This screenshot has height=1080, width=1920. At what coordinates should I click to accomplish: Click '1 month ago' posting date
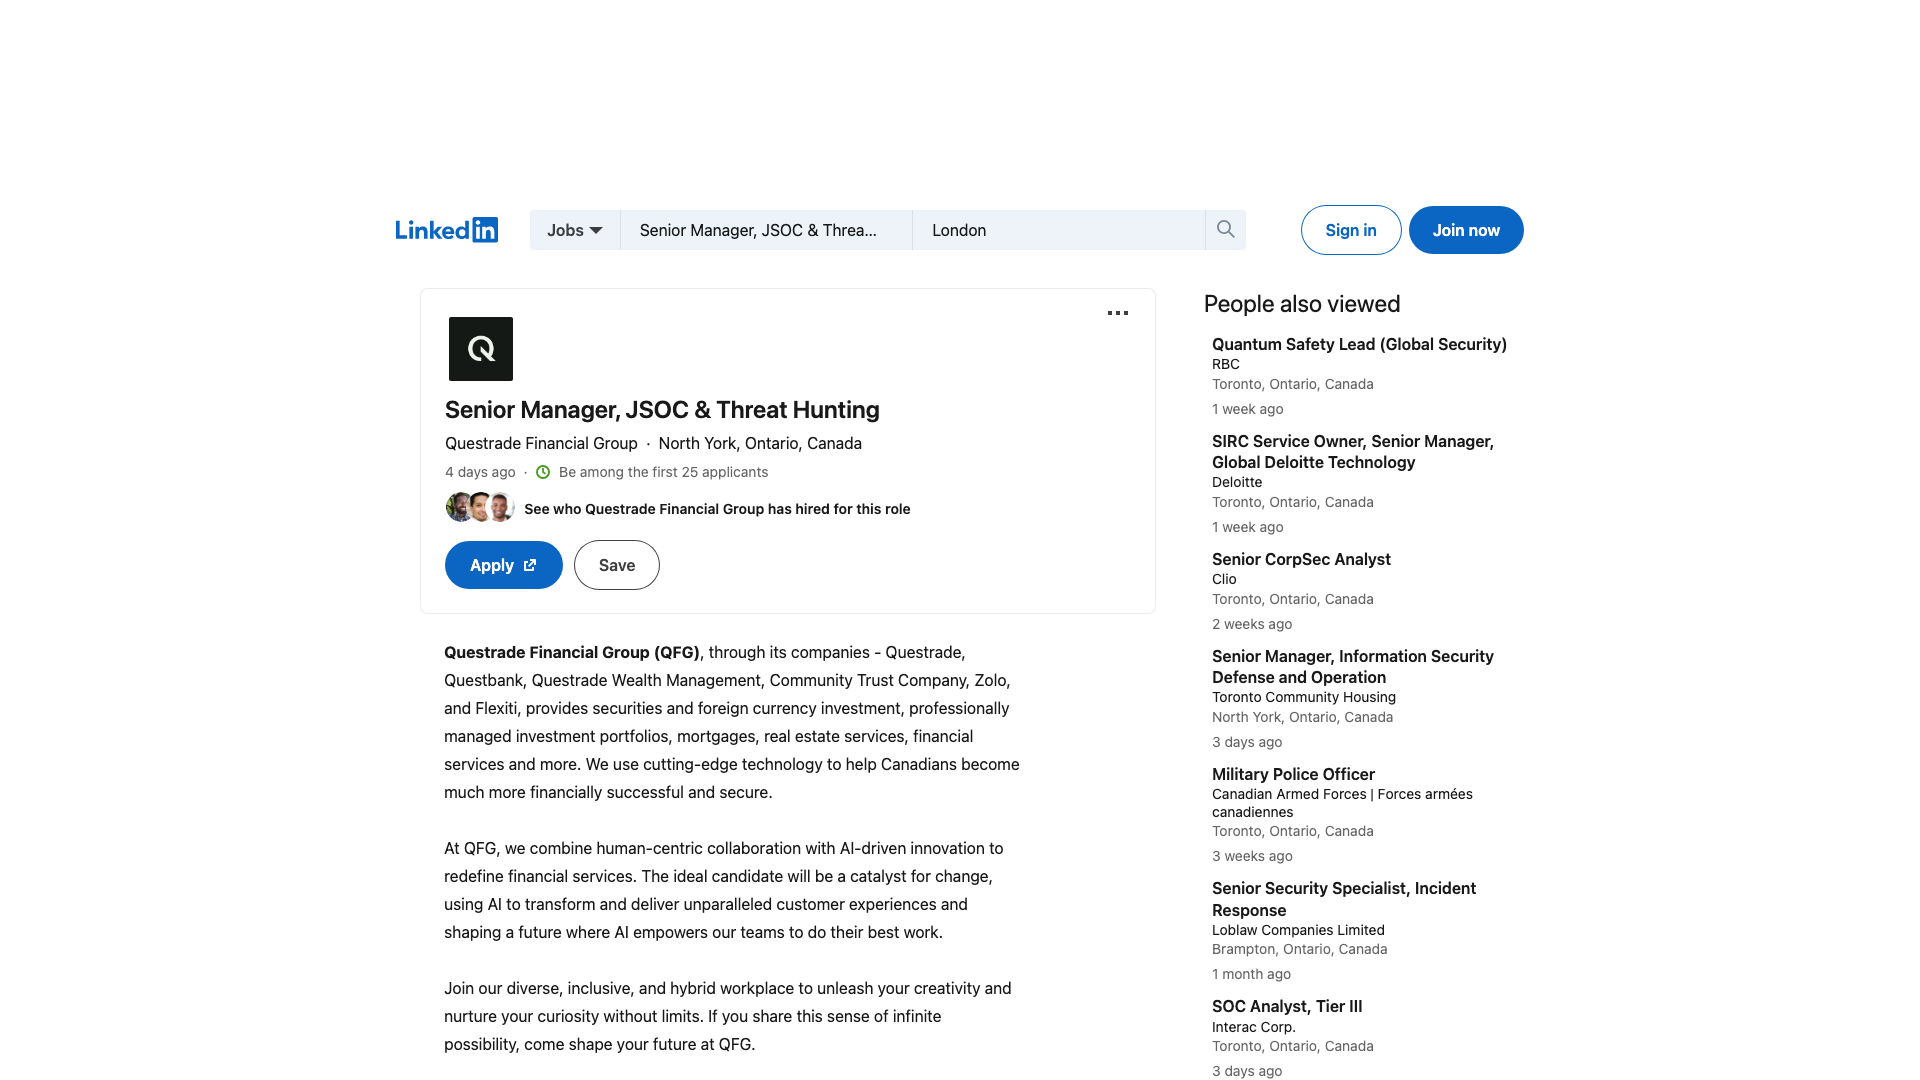(x=1251, y=974)
